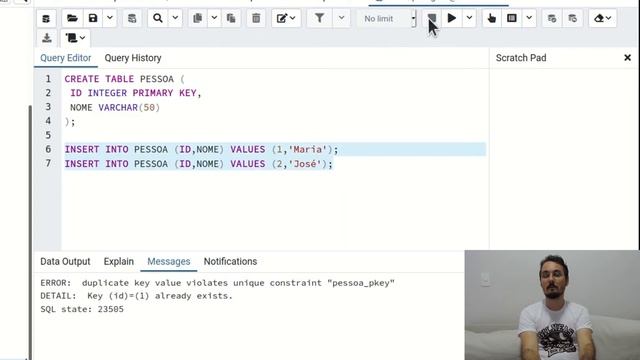Click the Copy rows icon
Viewport: 640px width, 360px height.
click(198, 18)
